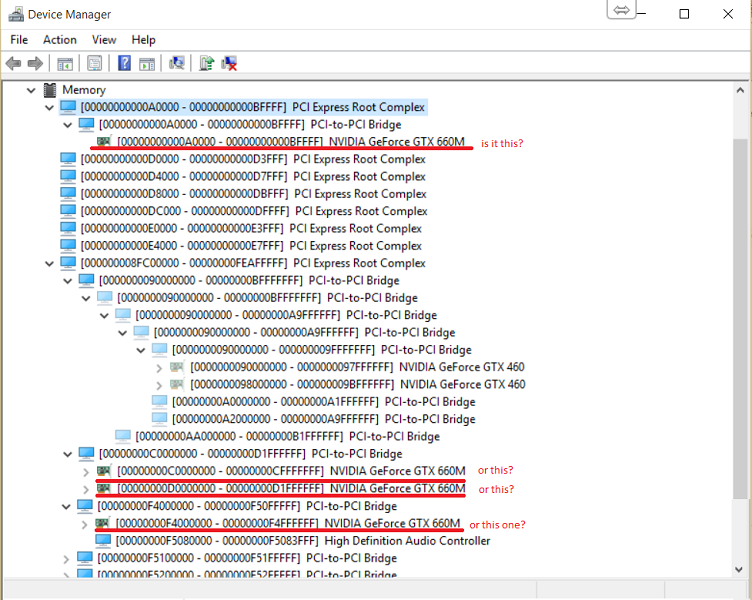Toggle the Show/Hide Action Pane icon

point(147,63)
